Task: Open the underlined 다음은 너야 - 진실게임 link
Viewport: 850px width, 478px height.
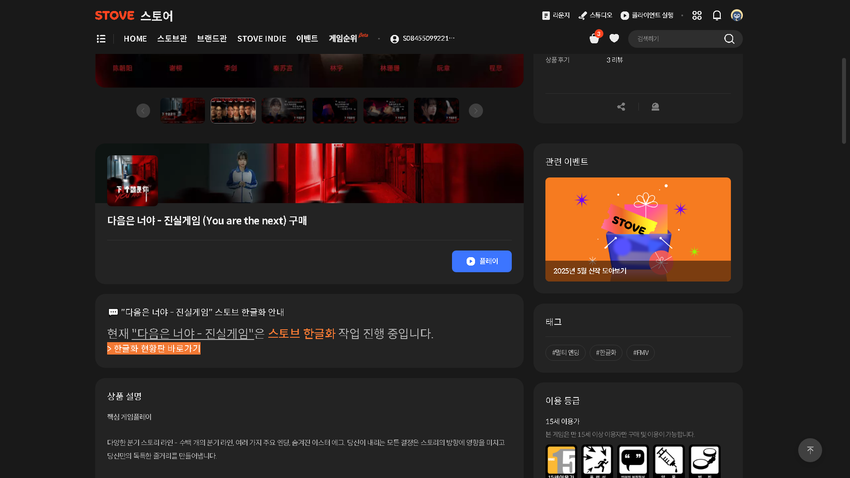Action: [x=192, y=333]
